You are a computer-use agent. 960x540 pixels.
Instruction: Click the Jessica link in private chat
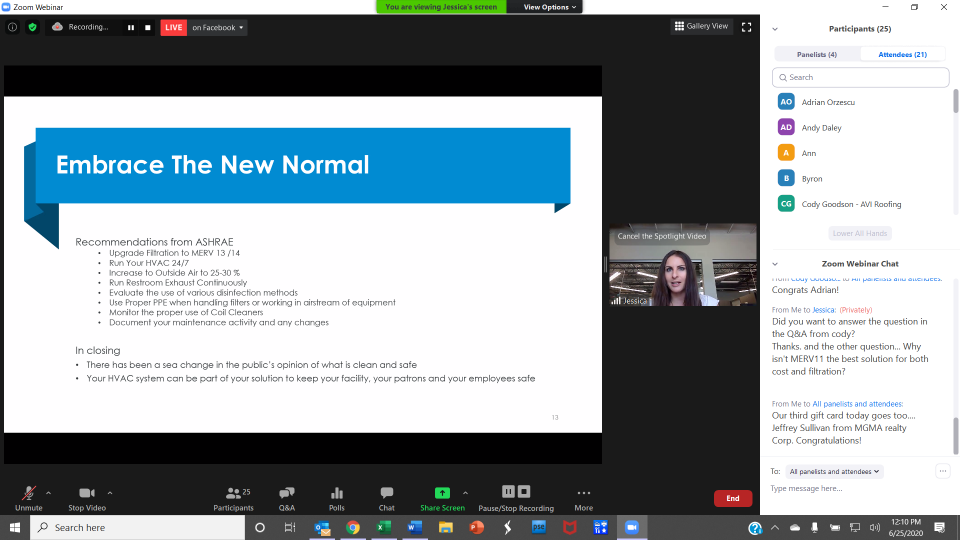pos(823,310)
